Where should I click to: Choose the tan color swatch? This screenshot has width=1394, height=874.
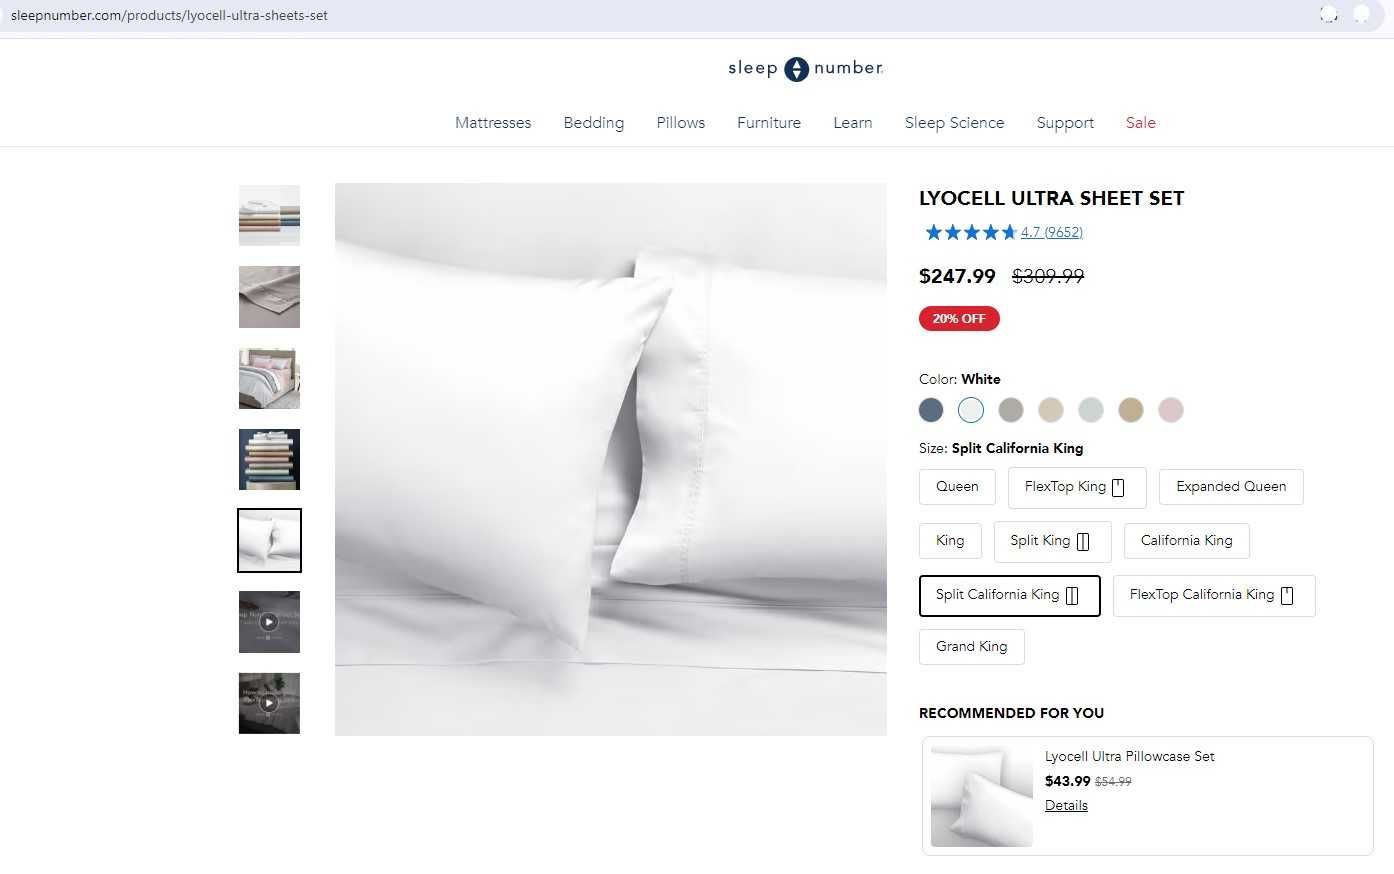coord(1131,410)
